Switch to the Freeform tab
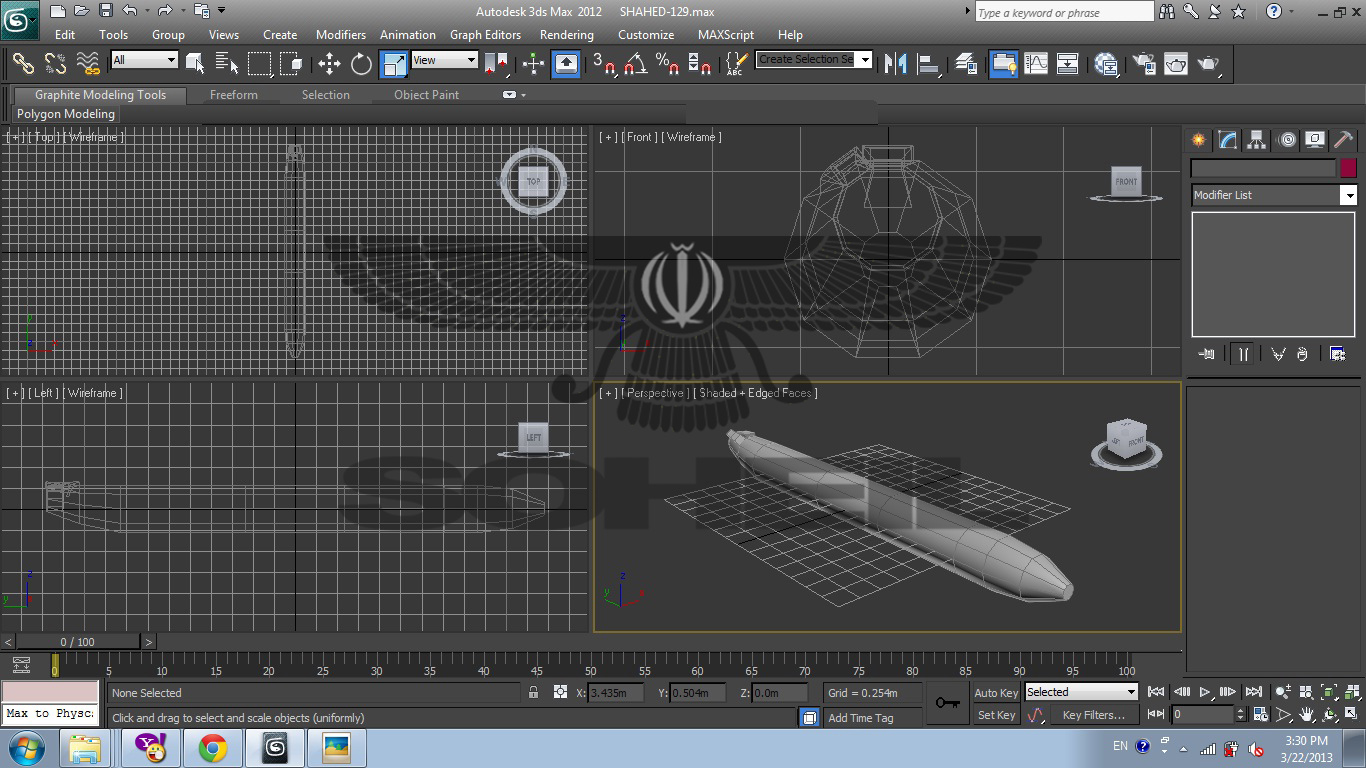Image resolution: width=1366 pixels, height=768 pixels. point(234,95)
